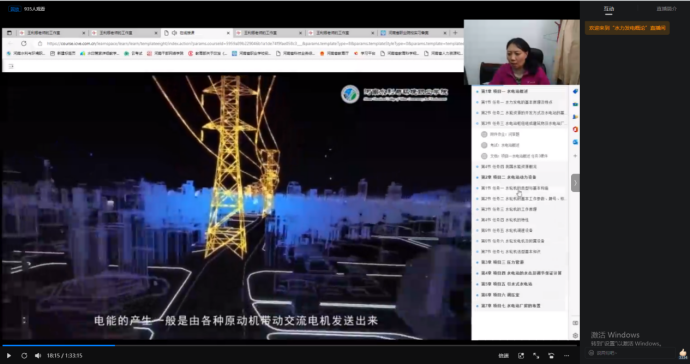Mute the player volume speaker icon
Image resolution: width=690 pixels, height=364 pixels.
[x=38, y=356]
